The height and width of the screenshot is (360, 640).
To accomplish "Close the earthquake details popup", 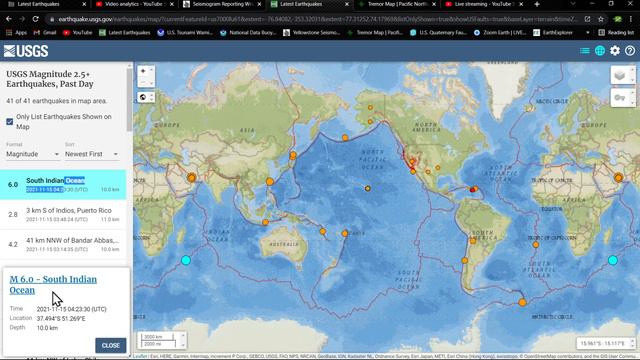I will coord(111,345).
